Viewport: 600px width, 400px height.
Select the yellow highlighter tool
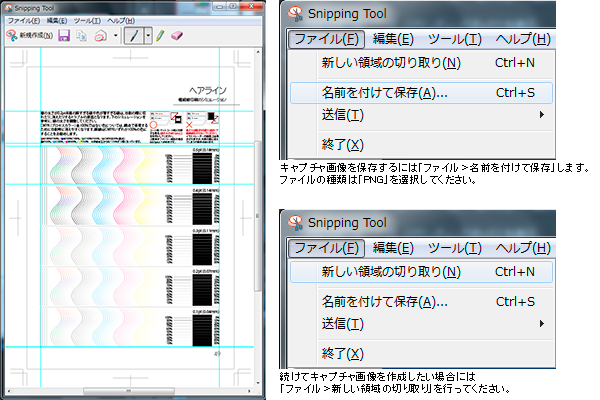[160, 36]
